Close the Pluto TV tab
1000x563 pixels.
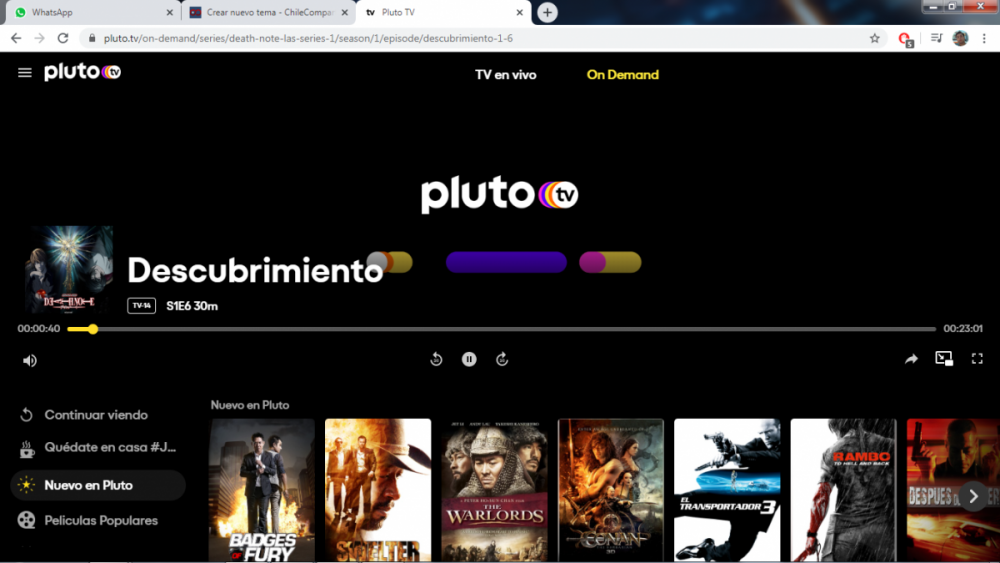[519, 12]
